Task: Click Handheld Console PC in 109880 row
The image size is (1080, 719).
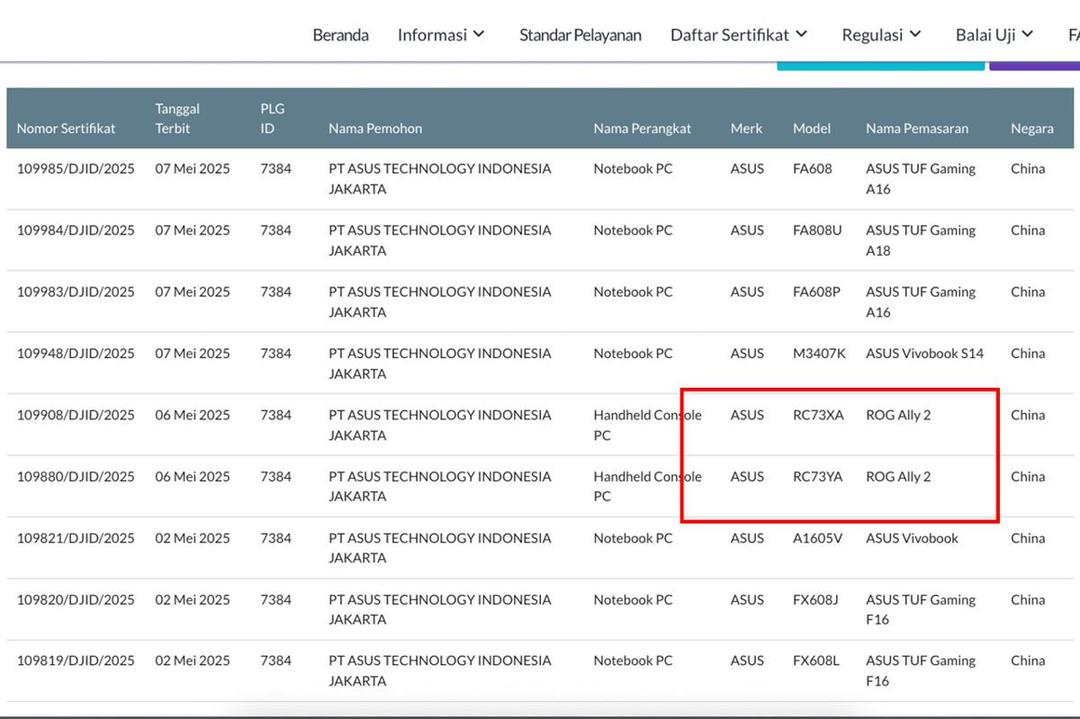Action: [647, 486]
